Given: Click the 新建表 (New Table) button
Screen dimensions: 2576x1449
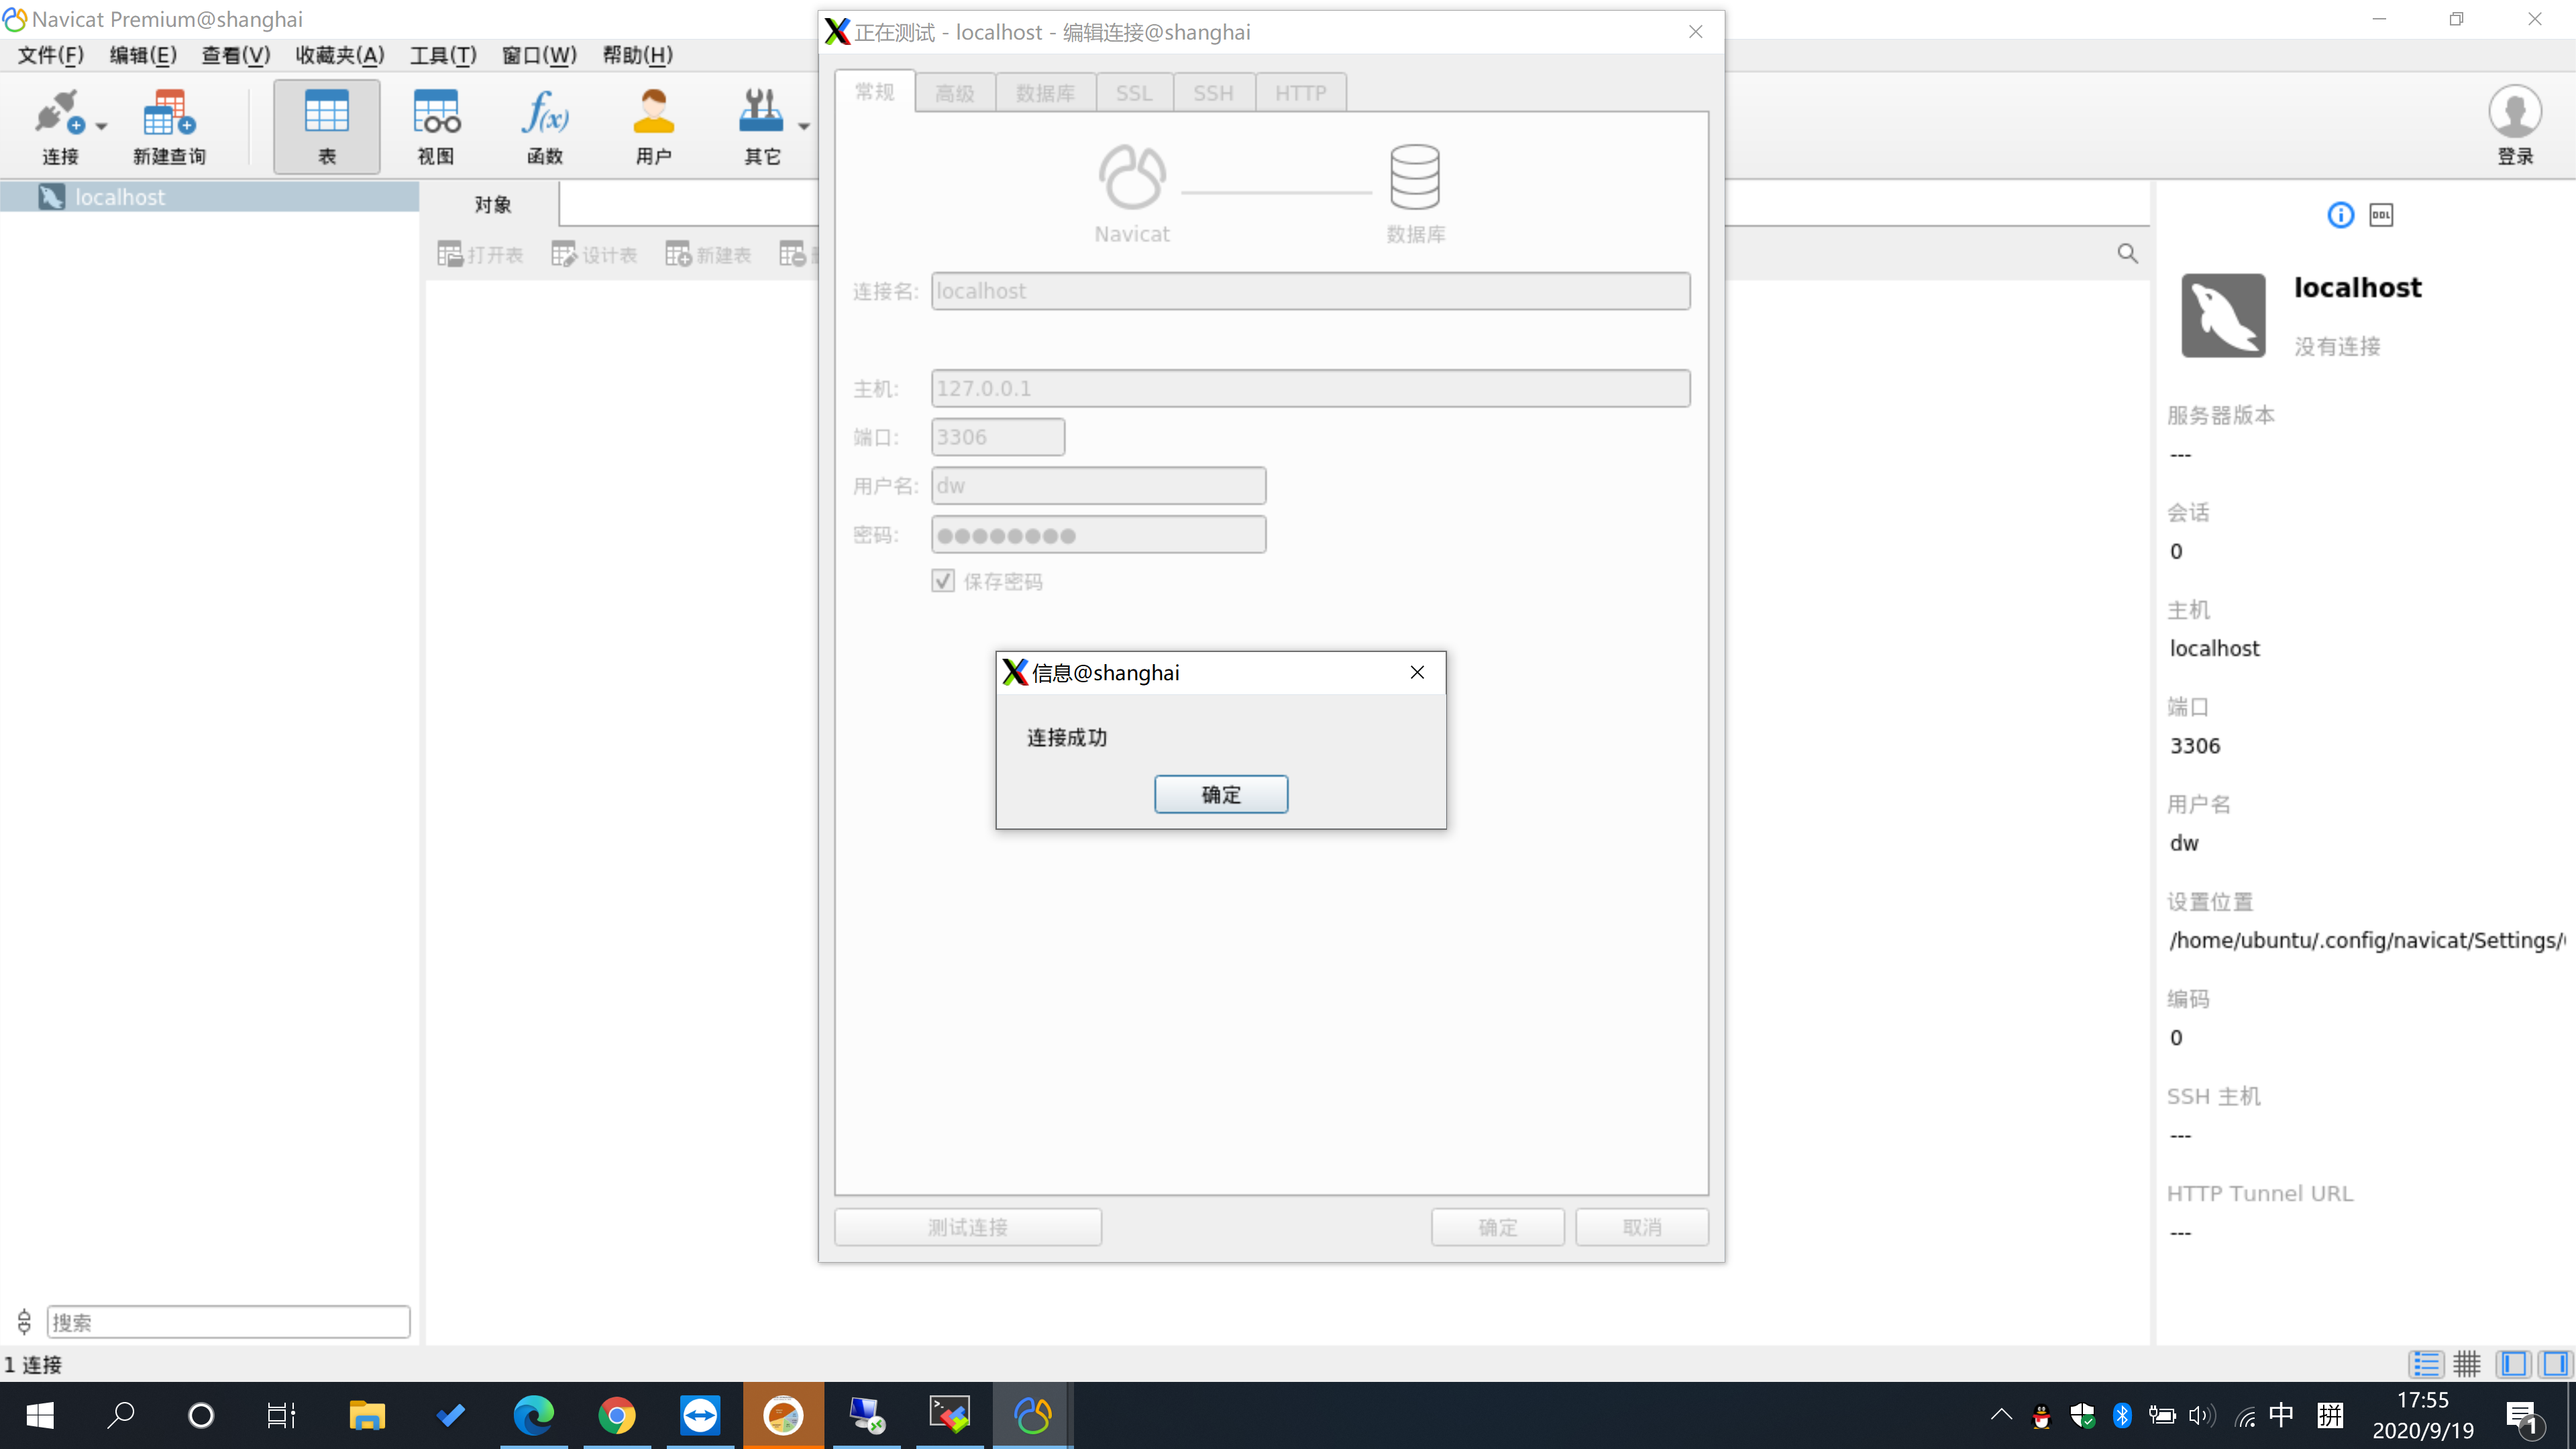Looking at the screenshot, I should click(x=708, y=255).
